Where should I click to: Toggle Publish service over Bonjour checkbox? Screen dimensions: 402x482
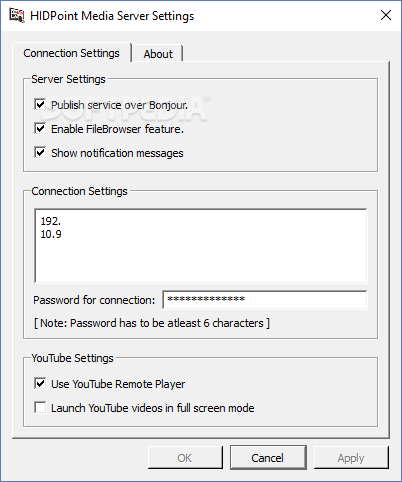[x=40, y=105]
